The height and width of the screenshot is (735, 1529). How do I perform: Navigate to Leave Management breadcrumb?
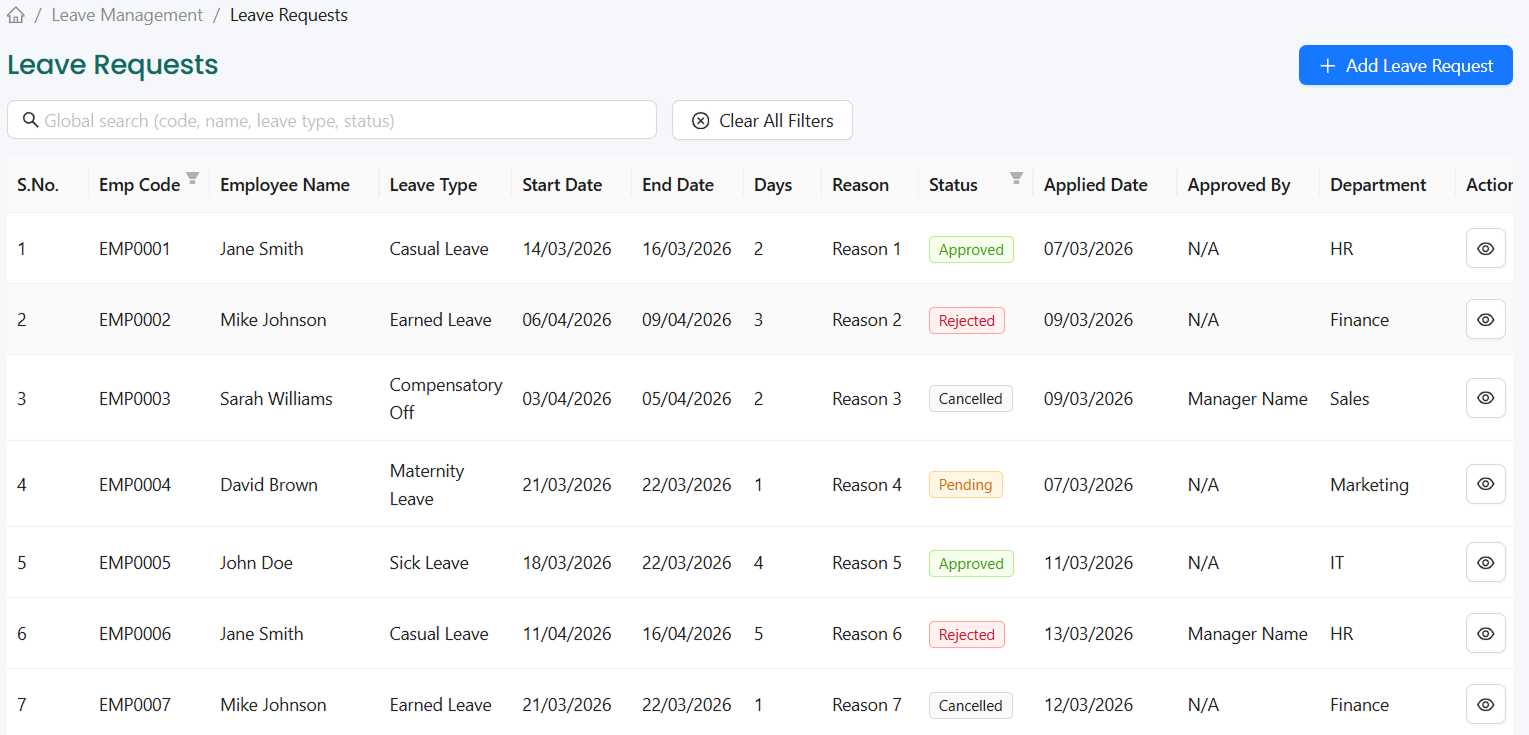[x=127, y=15]
